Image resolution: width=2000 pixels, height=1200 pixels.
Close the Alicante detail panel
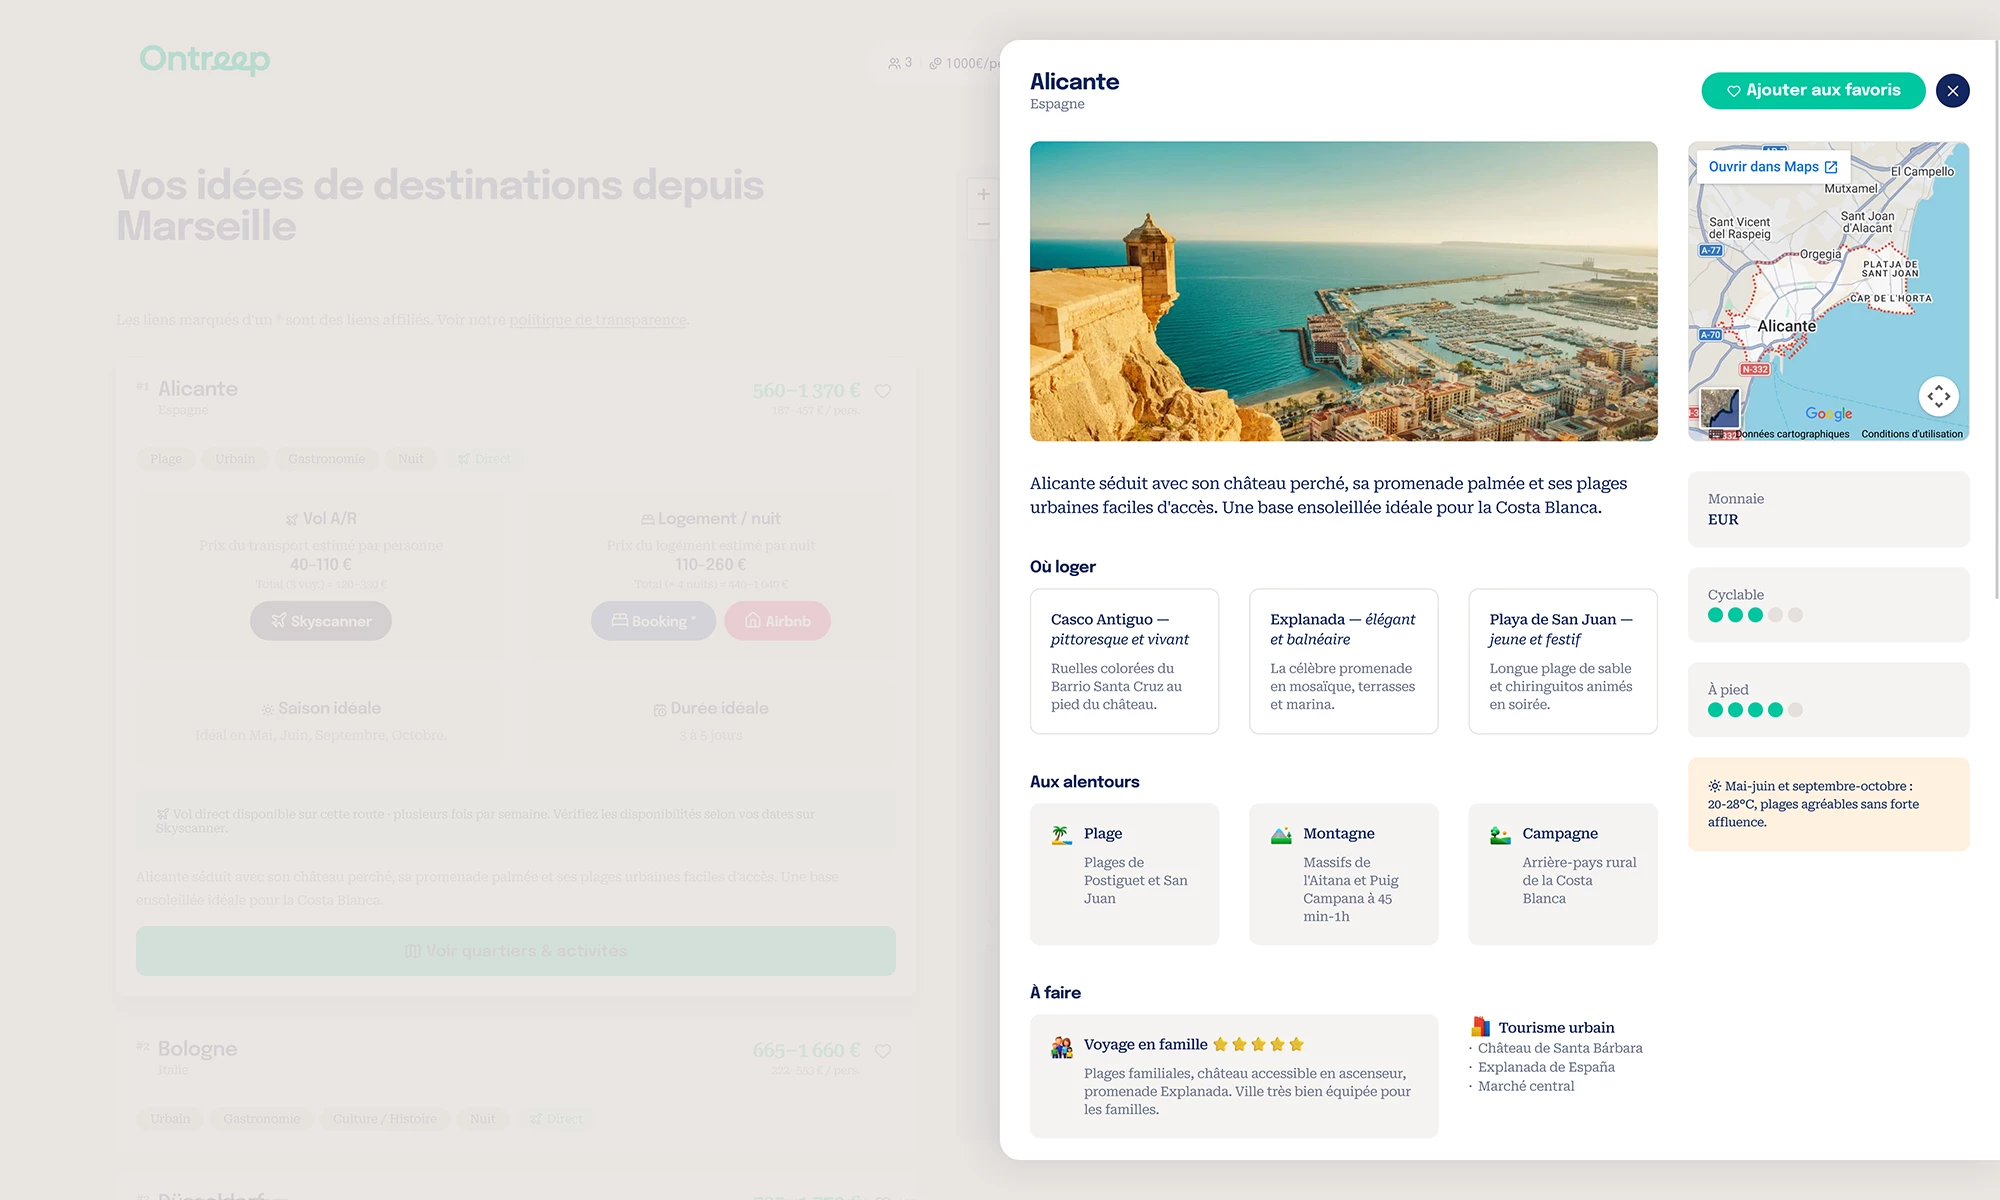point(1952,91)
